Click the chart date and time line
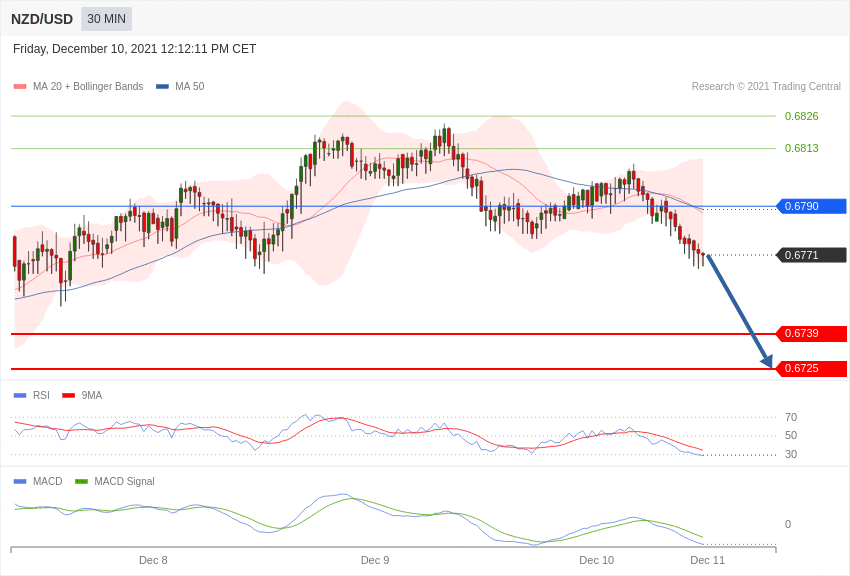Screen dimensions: 850x576 134,49
